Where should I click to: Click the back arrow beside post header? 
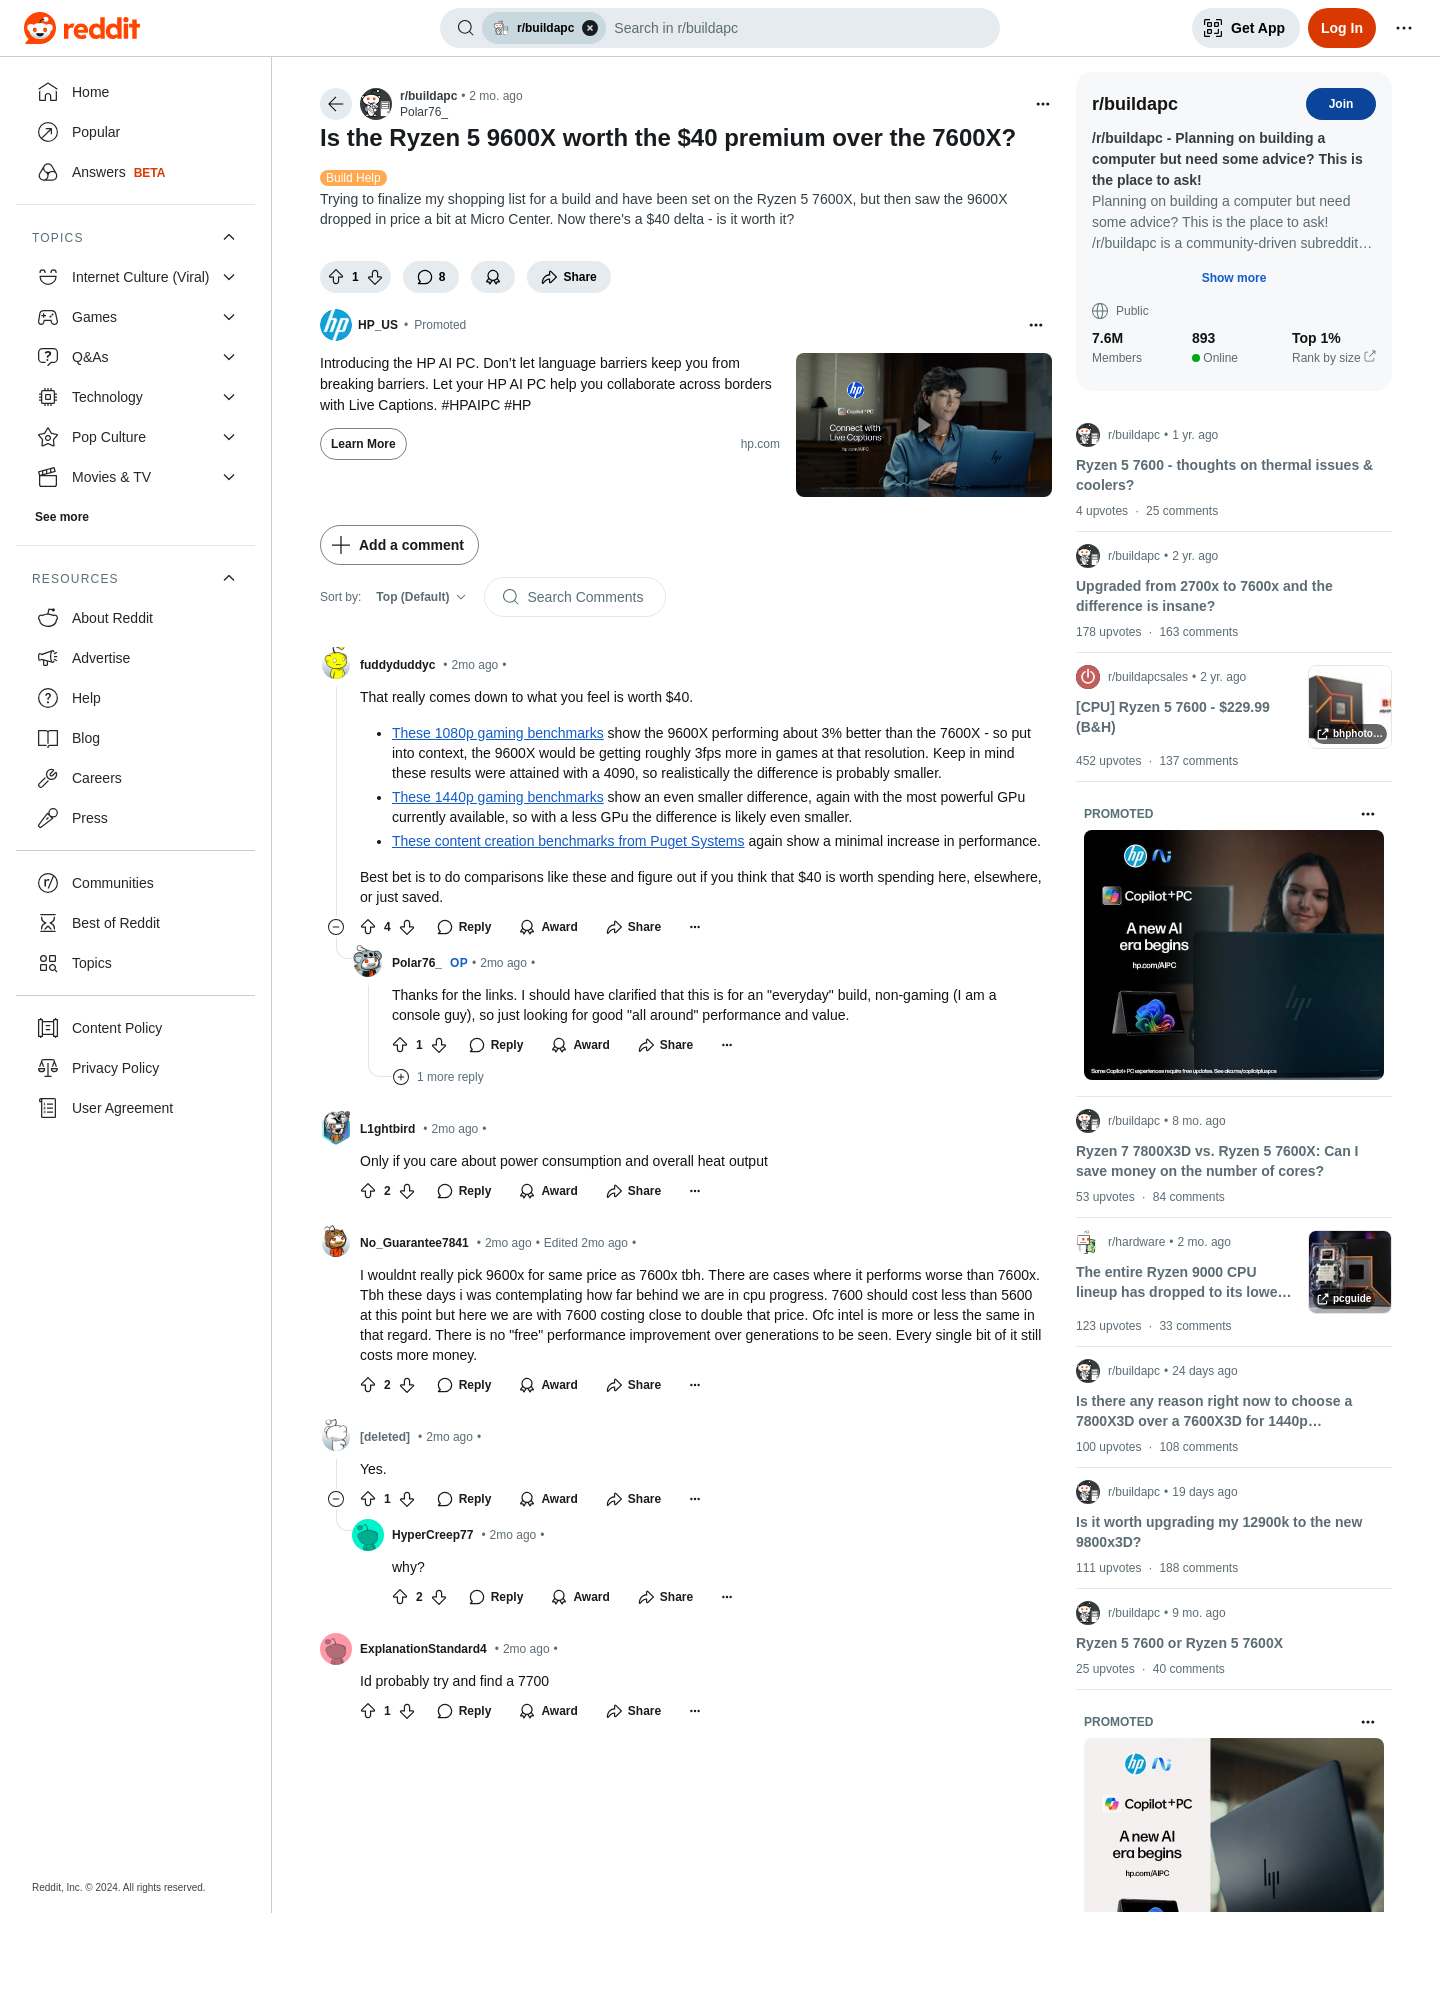pyautogui.click(x=336, y=104)
